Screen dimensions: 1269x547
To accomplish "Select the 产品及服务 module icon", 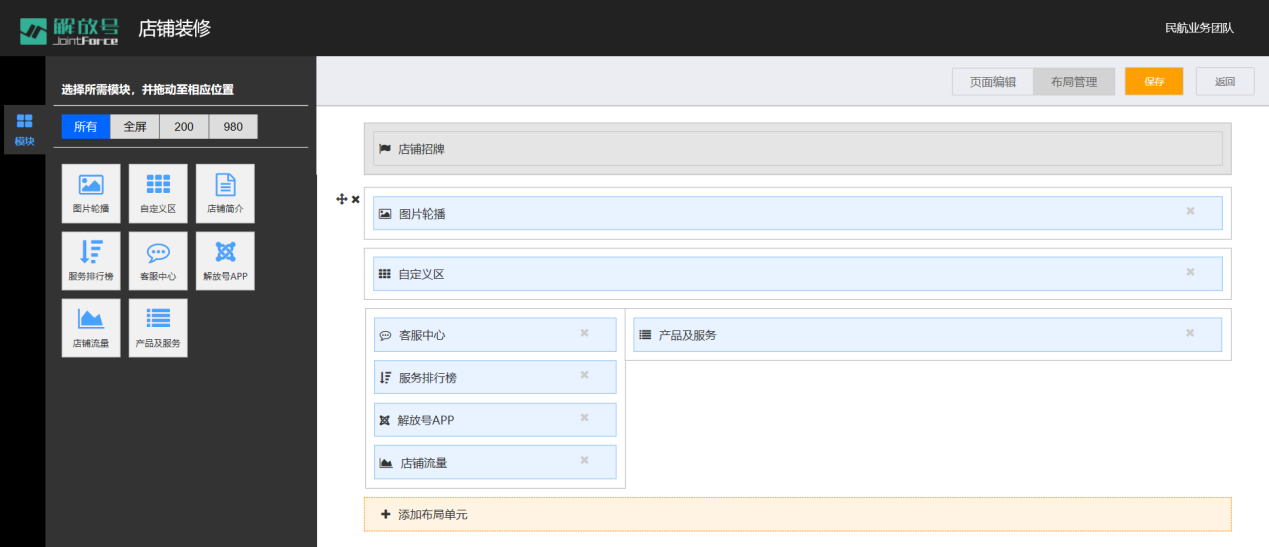I will [158, 328].
